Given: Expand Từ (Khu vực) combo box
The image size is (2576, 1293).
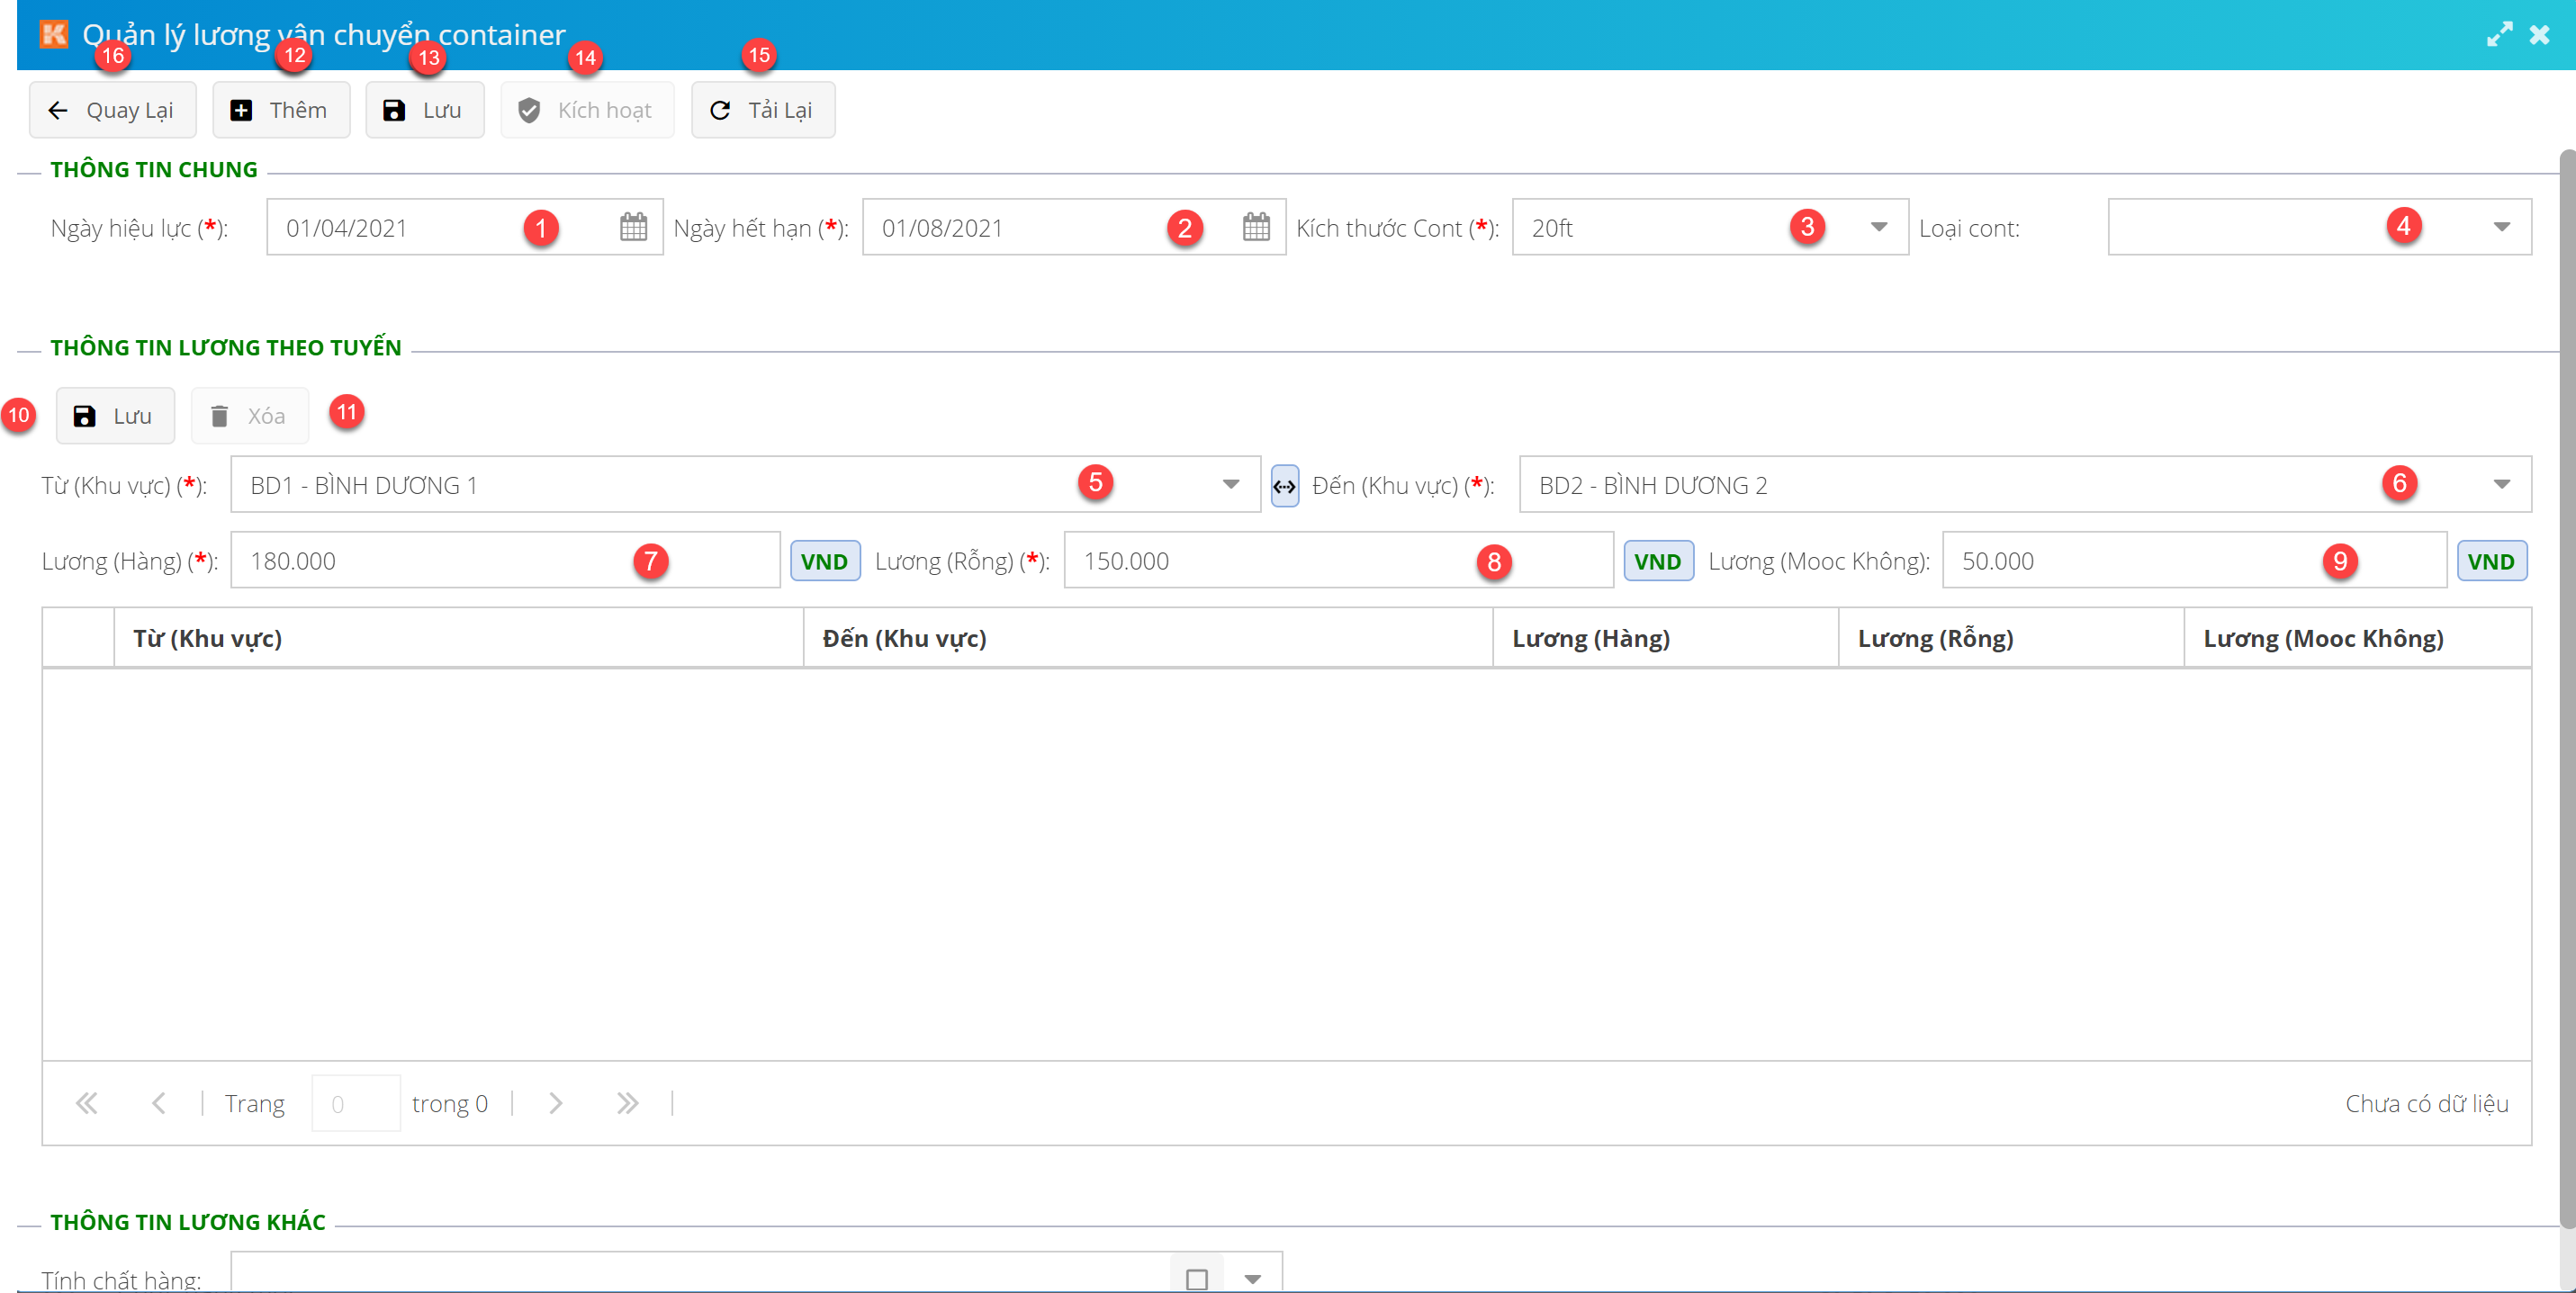Looking at the screenshot, I should tap(1230, 484).
